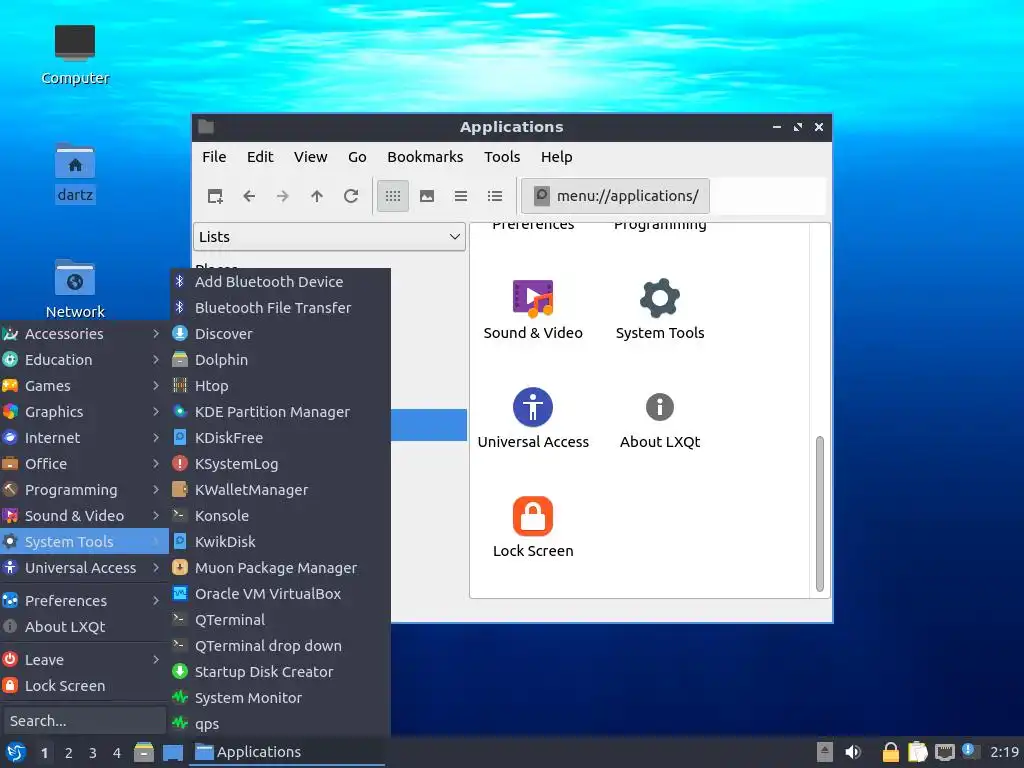The width and height of the screenshot is (1024, 768).
Task: Launch KDiskFree
Action: pyautogui.click(x=280, y=438)
